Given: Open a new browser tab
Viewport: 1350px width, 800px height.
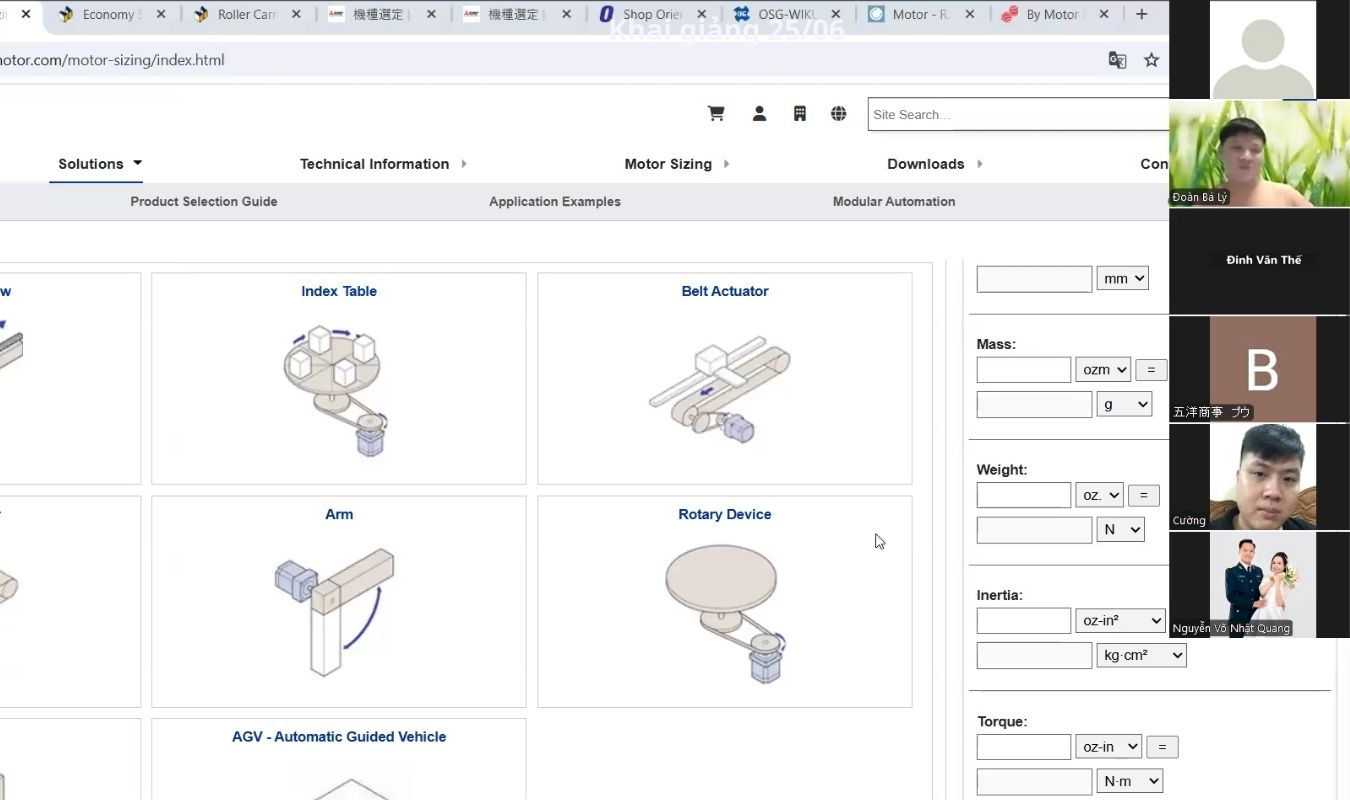Looking at the screenshot, I should tap(1142, 14).
